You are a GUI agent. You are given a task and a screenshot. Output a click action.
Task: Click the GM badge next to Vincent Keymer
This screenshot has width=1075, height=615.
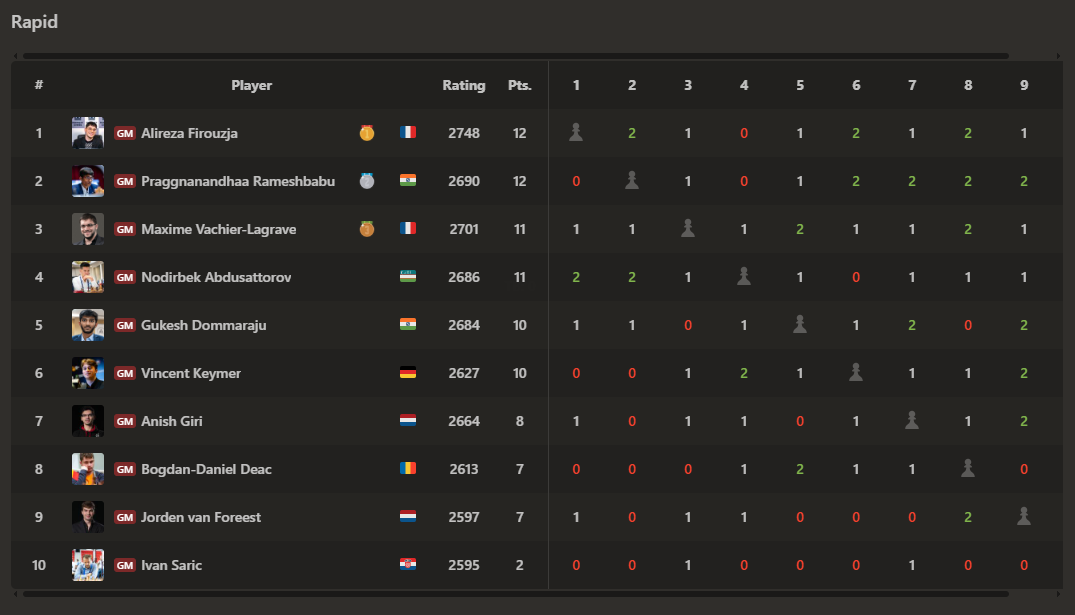coord(125,374)
